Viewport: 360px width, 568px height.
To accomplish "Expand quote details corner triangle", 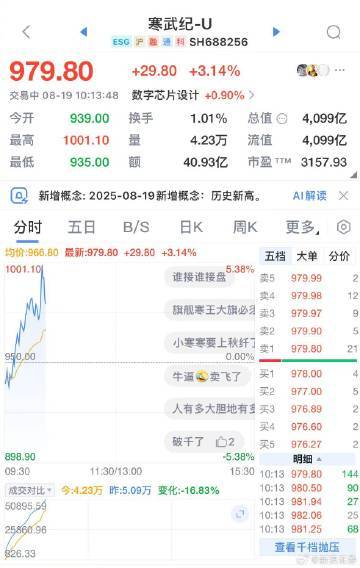I will coord(353,175).
